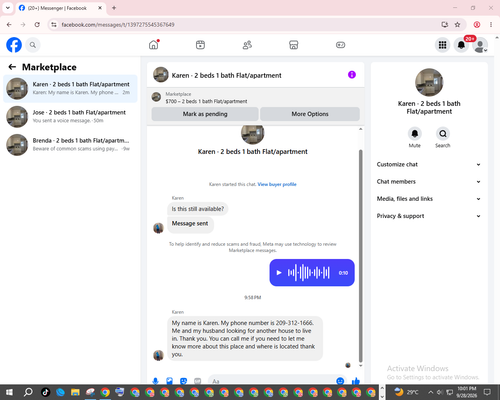The height and width of the screenshot is (400, 500).
Task: Open a new browser tab
Action: pyautogui.click(x=114, y=8)
